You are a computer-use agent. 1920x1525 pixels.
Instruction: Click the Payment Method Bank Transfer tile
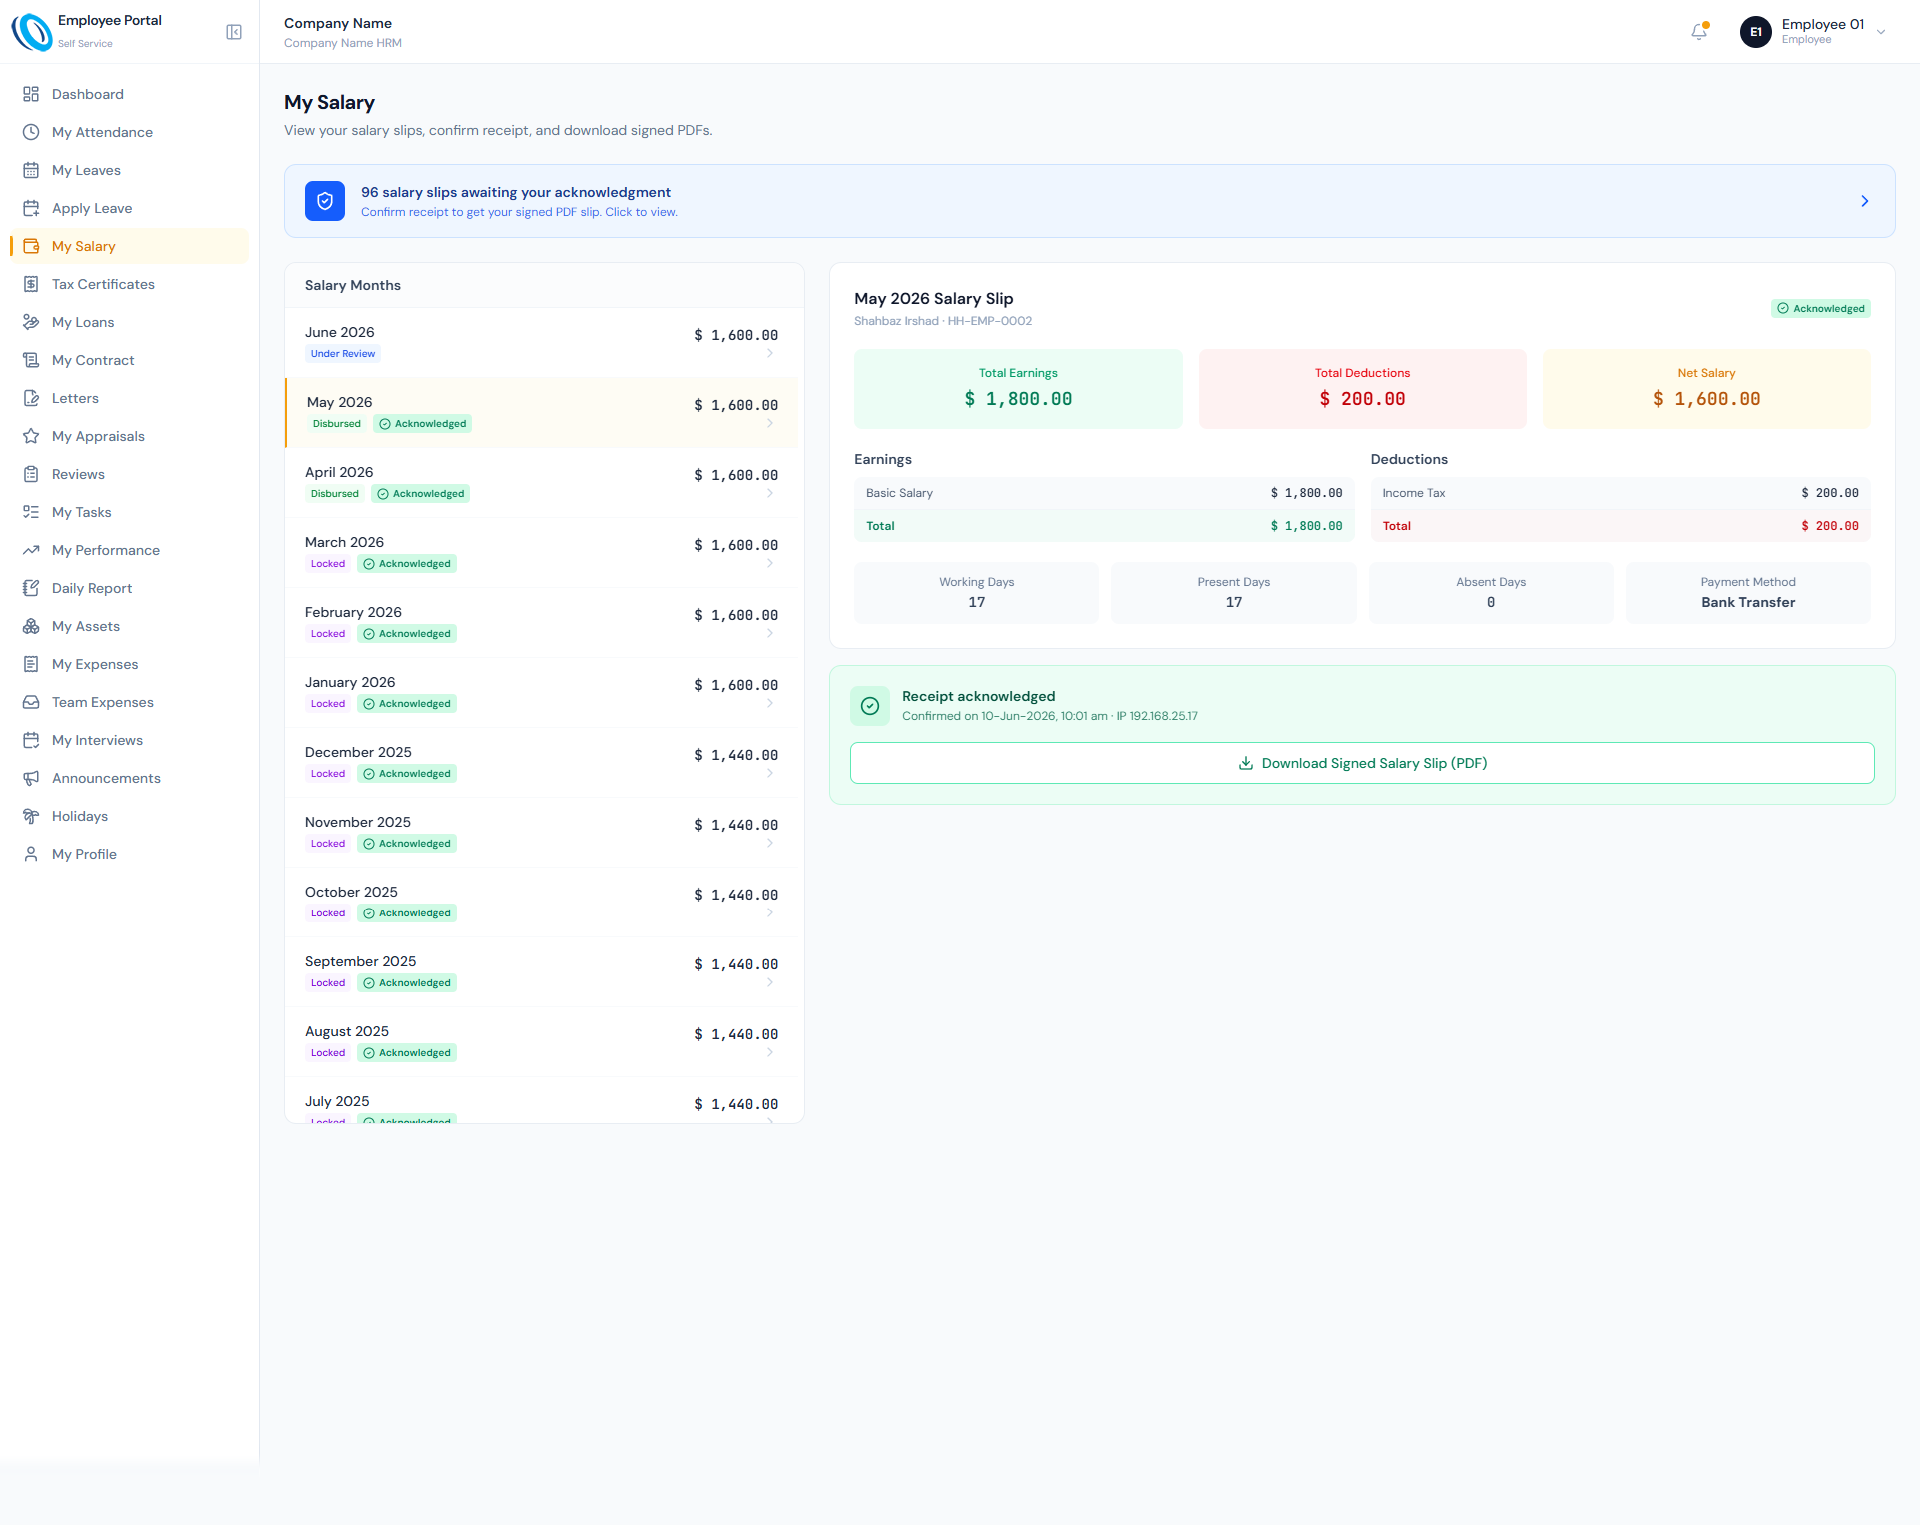1748,593
